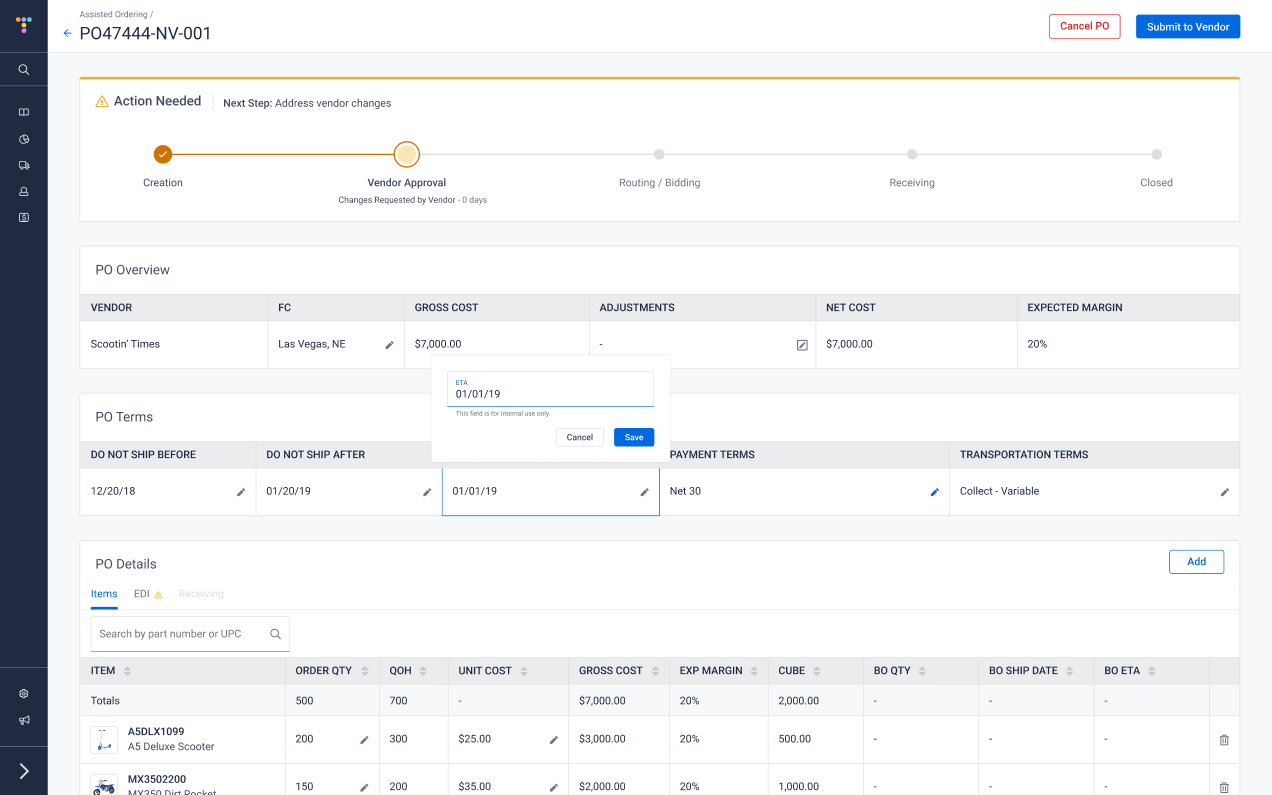Image resolution: width=1272 pixels, height=795 pixels.
Task: Click the A5 Deluxe Scooter thumbnail
Action: click(104, 740)
